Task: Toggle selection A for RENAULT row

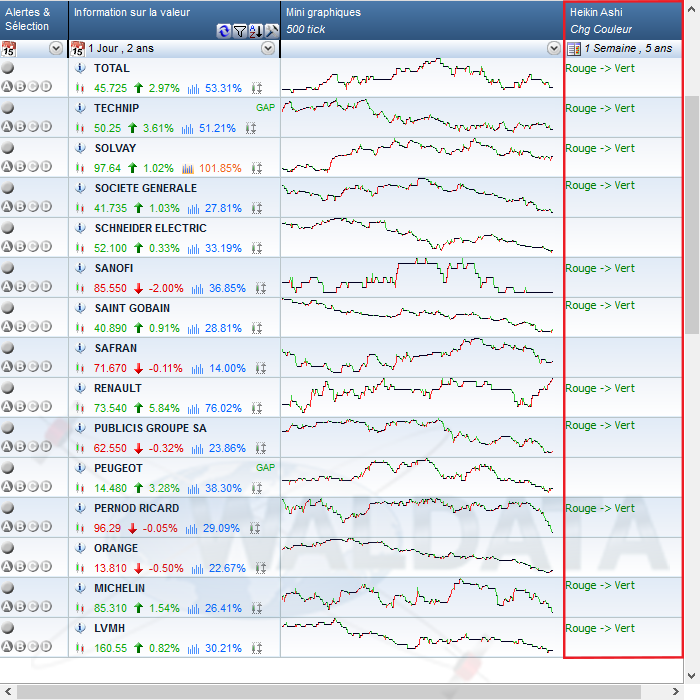Action: click(7, 407)
